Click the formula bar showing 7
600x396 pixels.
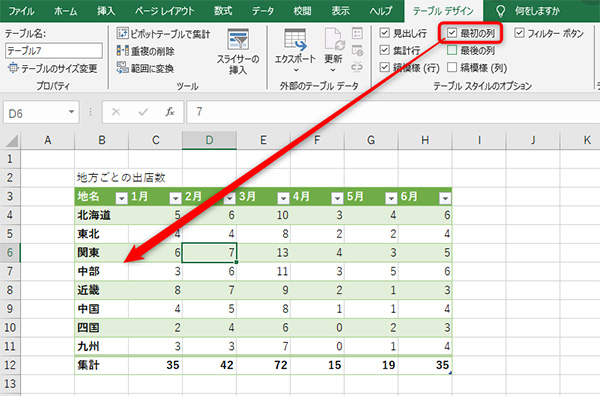click(393, 112)
